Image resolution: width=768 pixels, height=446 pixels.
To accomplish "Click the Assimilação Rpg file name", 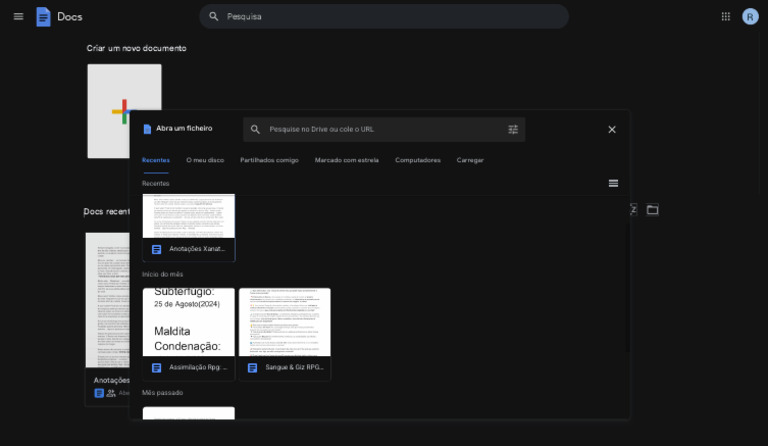I will (x=198, y=367).
